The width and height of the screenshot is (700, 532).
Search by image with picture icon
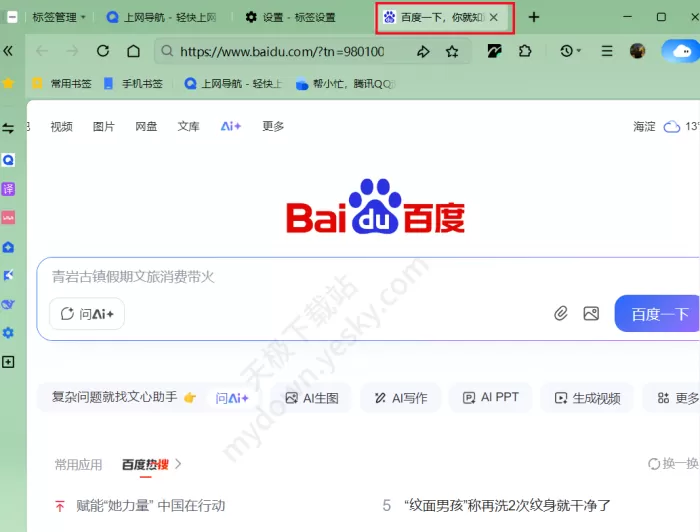click(x=591, y=314)
